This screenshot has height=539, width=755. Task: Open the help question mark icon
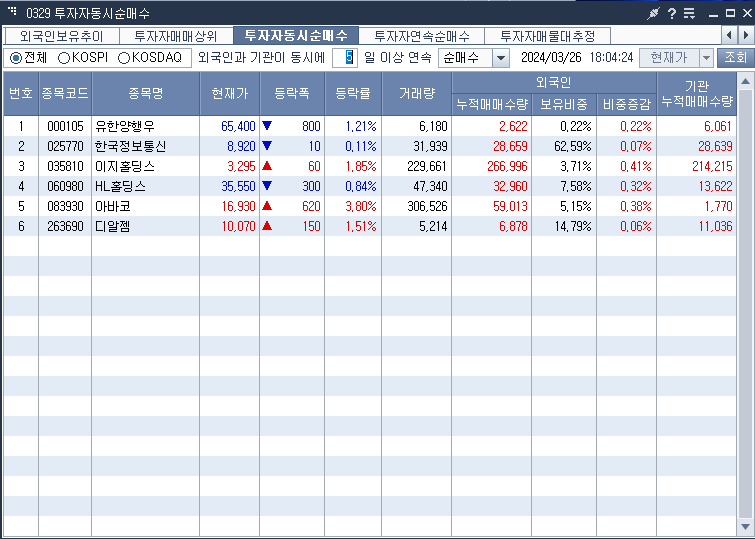(x=672, y=13)
